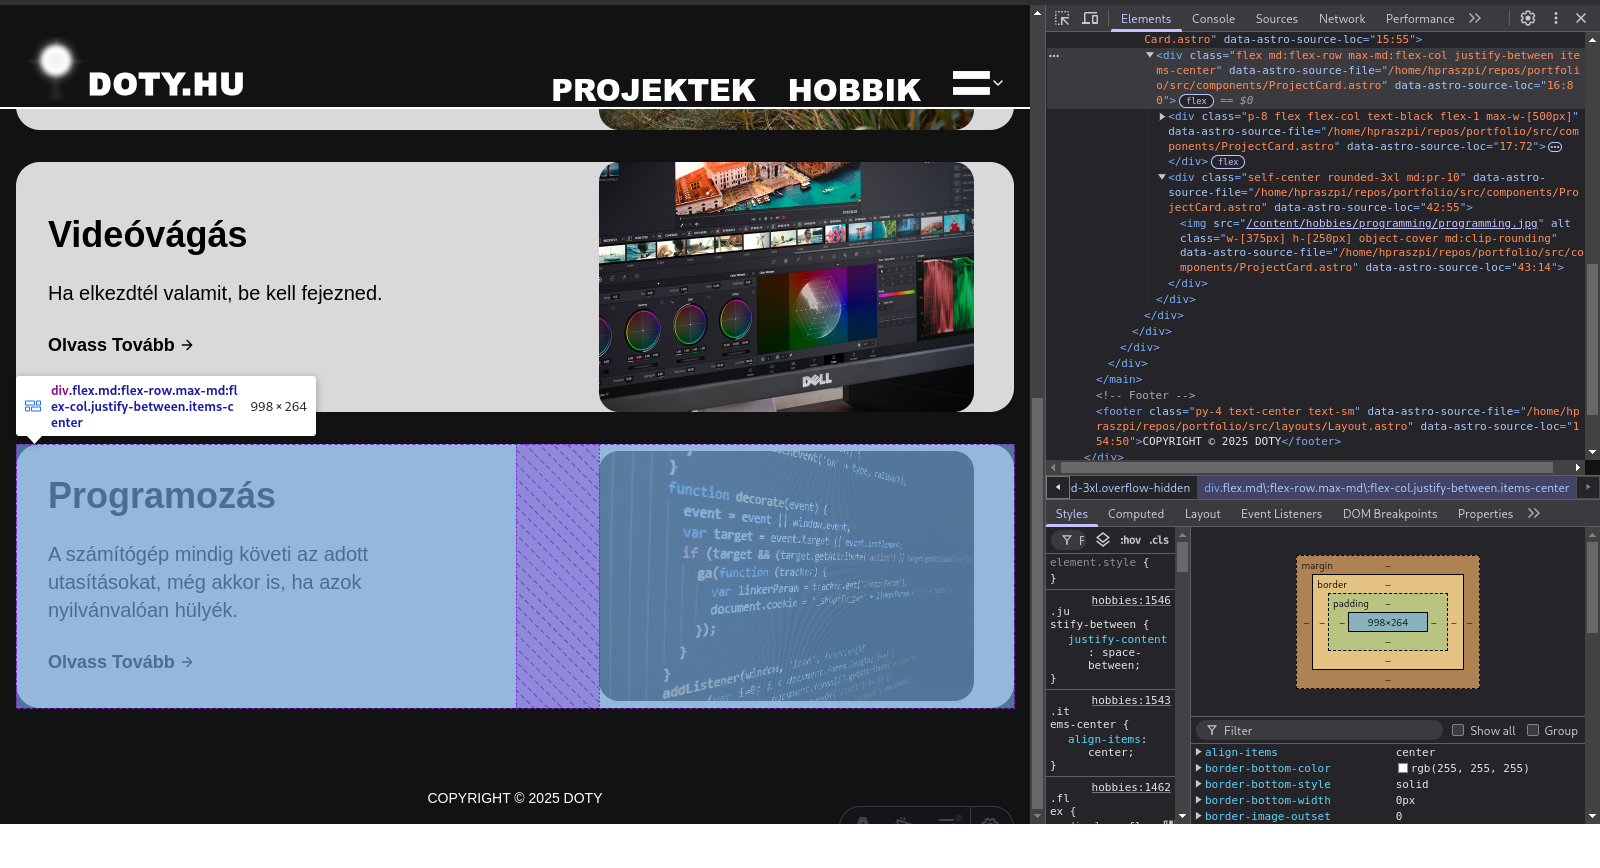1600x868 pixels.
Task: Toggle CSS layers view icon
Action: click(1103, 540)
